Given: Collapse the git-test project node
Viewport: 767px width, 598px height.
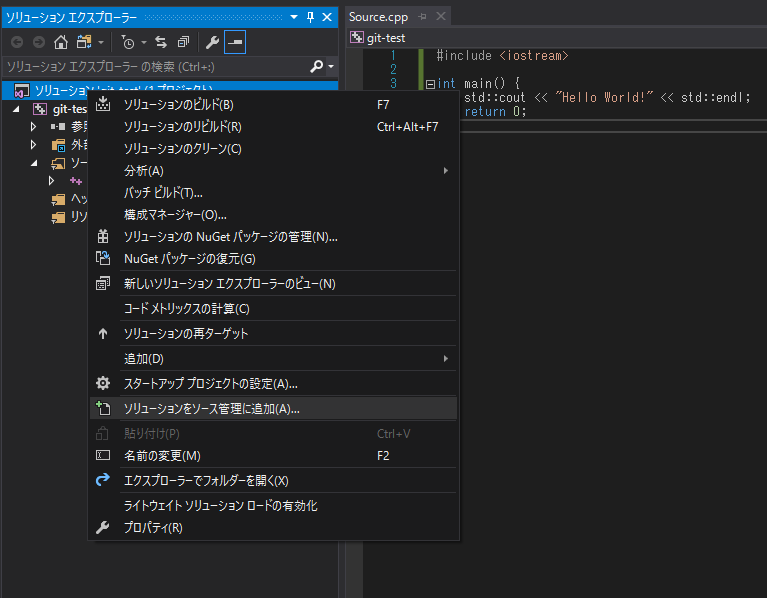Looking at the screenshot, I should [x=16, y=109].
